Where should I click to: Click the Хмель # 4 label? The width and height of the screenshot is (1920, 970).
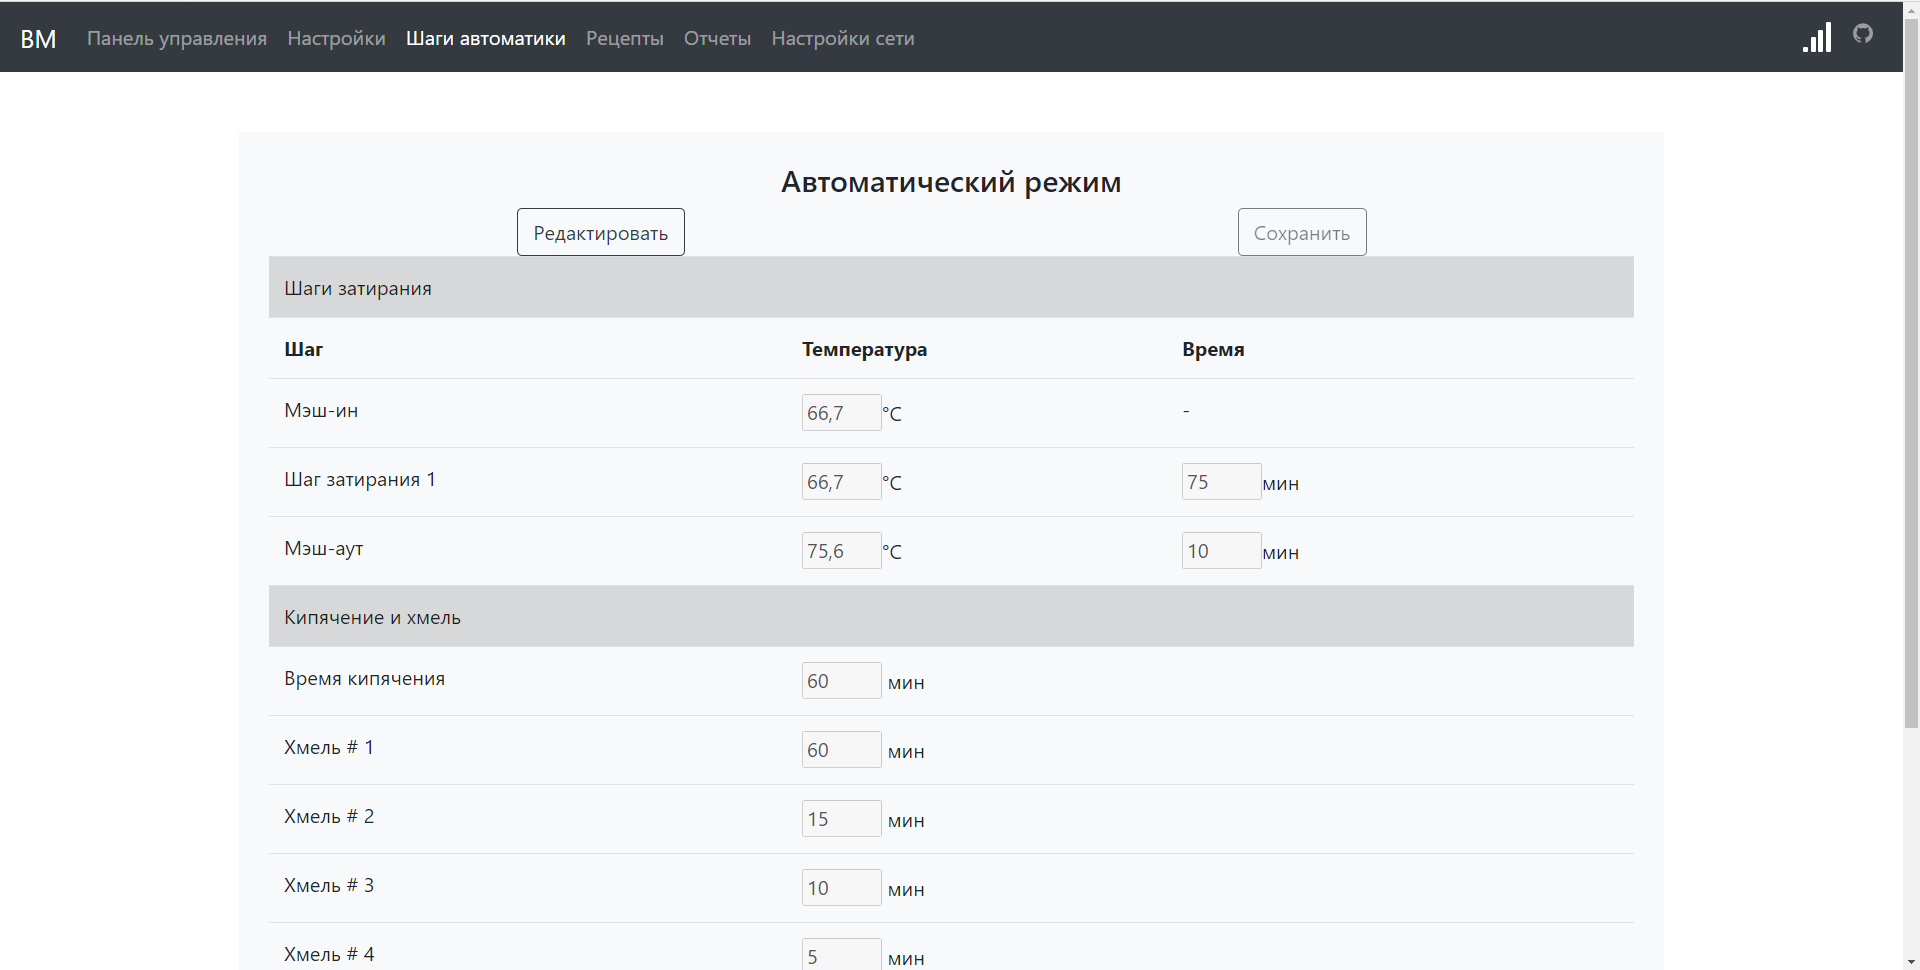pyautogui.click(x=329, y=954)
